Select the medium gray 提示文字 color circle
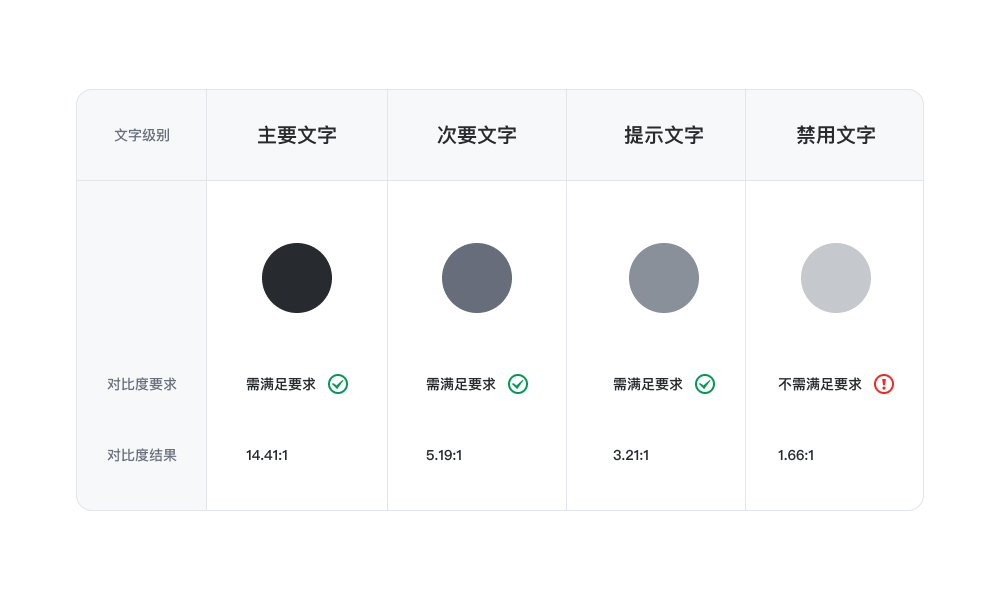The height and width of the screenshot is (600, 1000). point(664,278)
